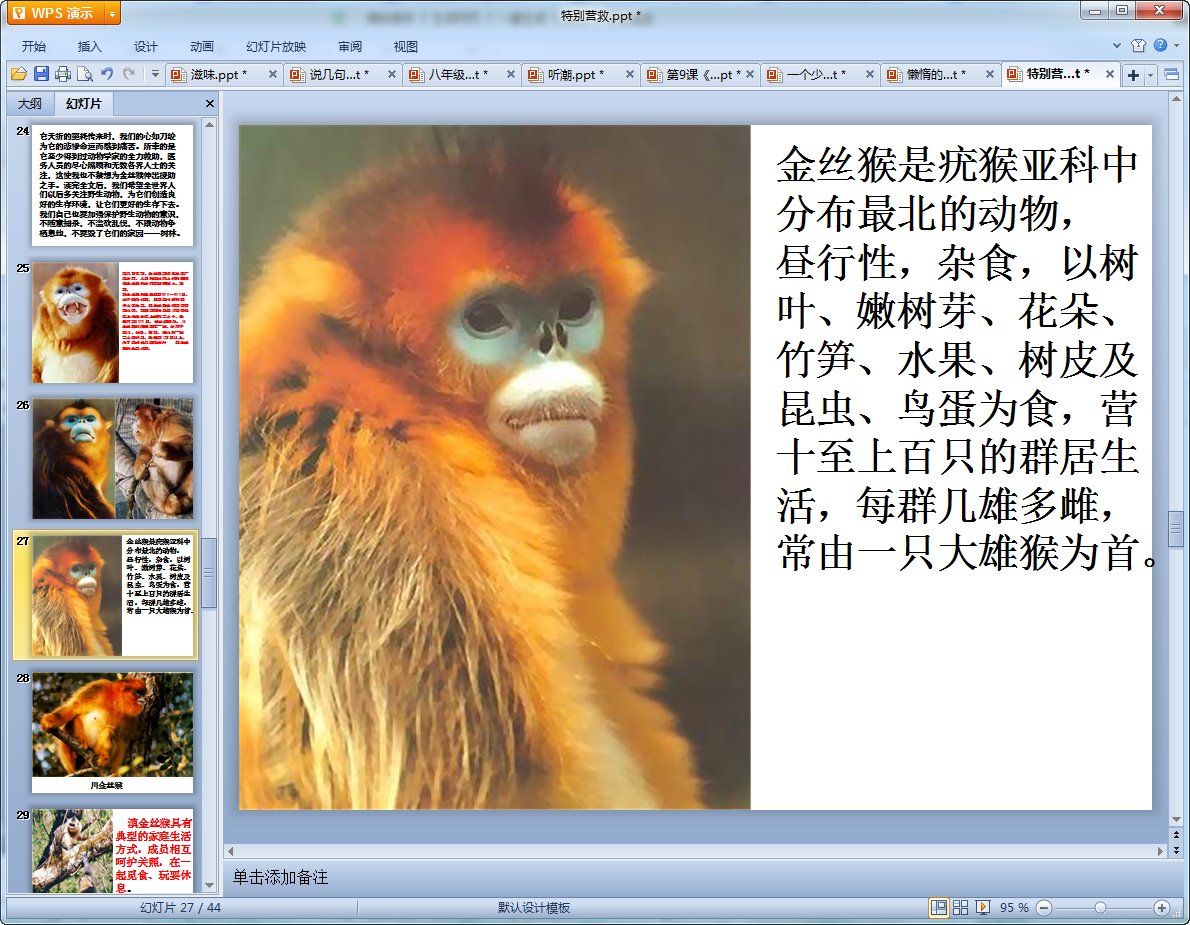Go to previous slide with double-up arrow

[1176, 835]
